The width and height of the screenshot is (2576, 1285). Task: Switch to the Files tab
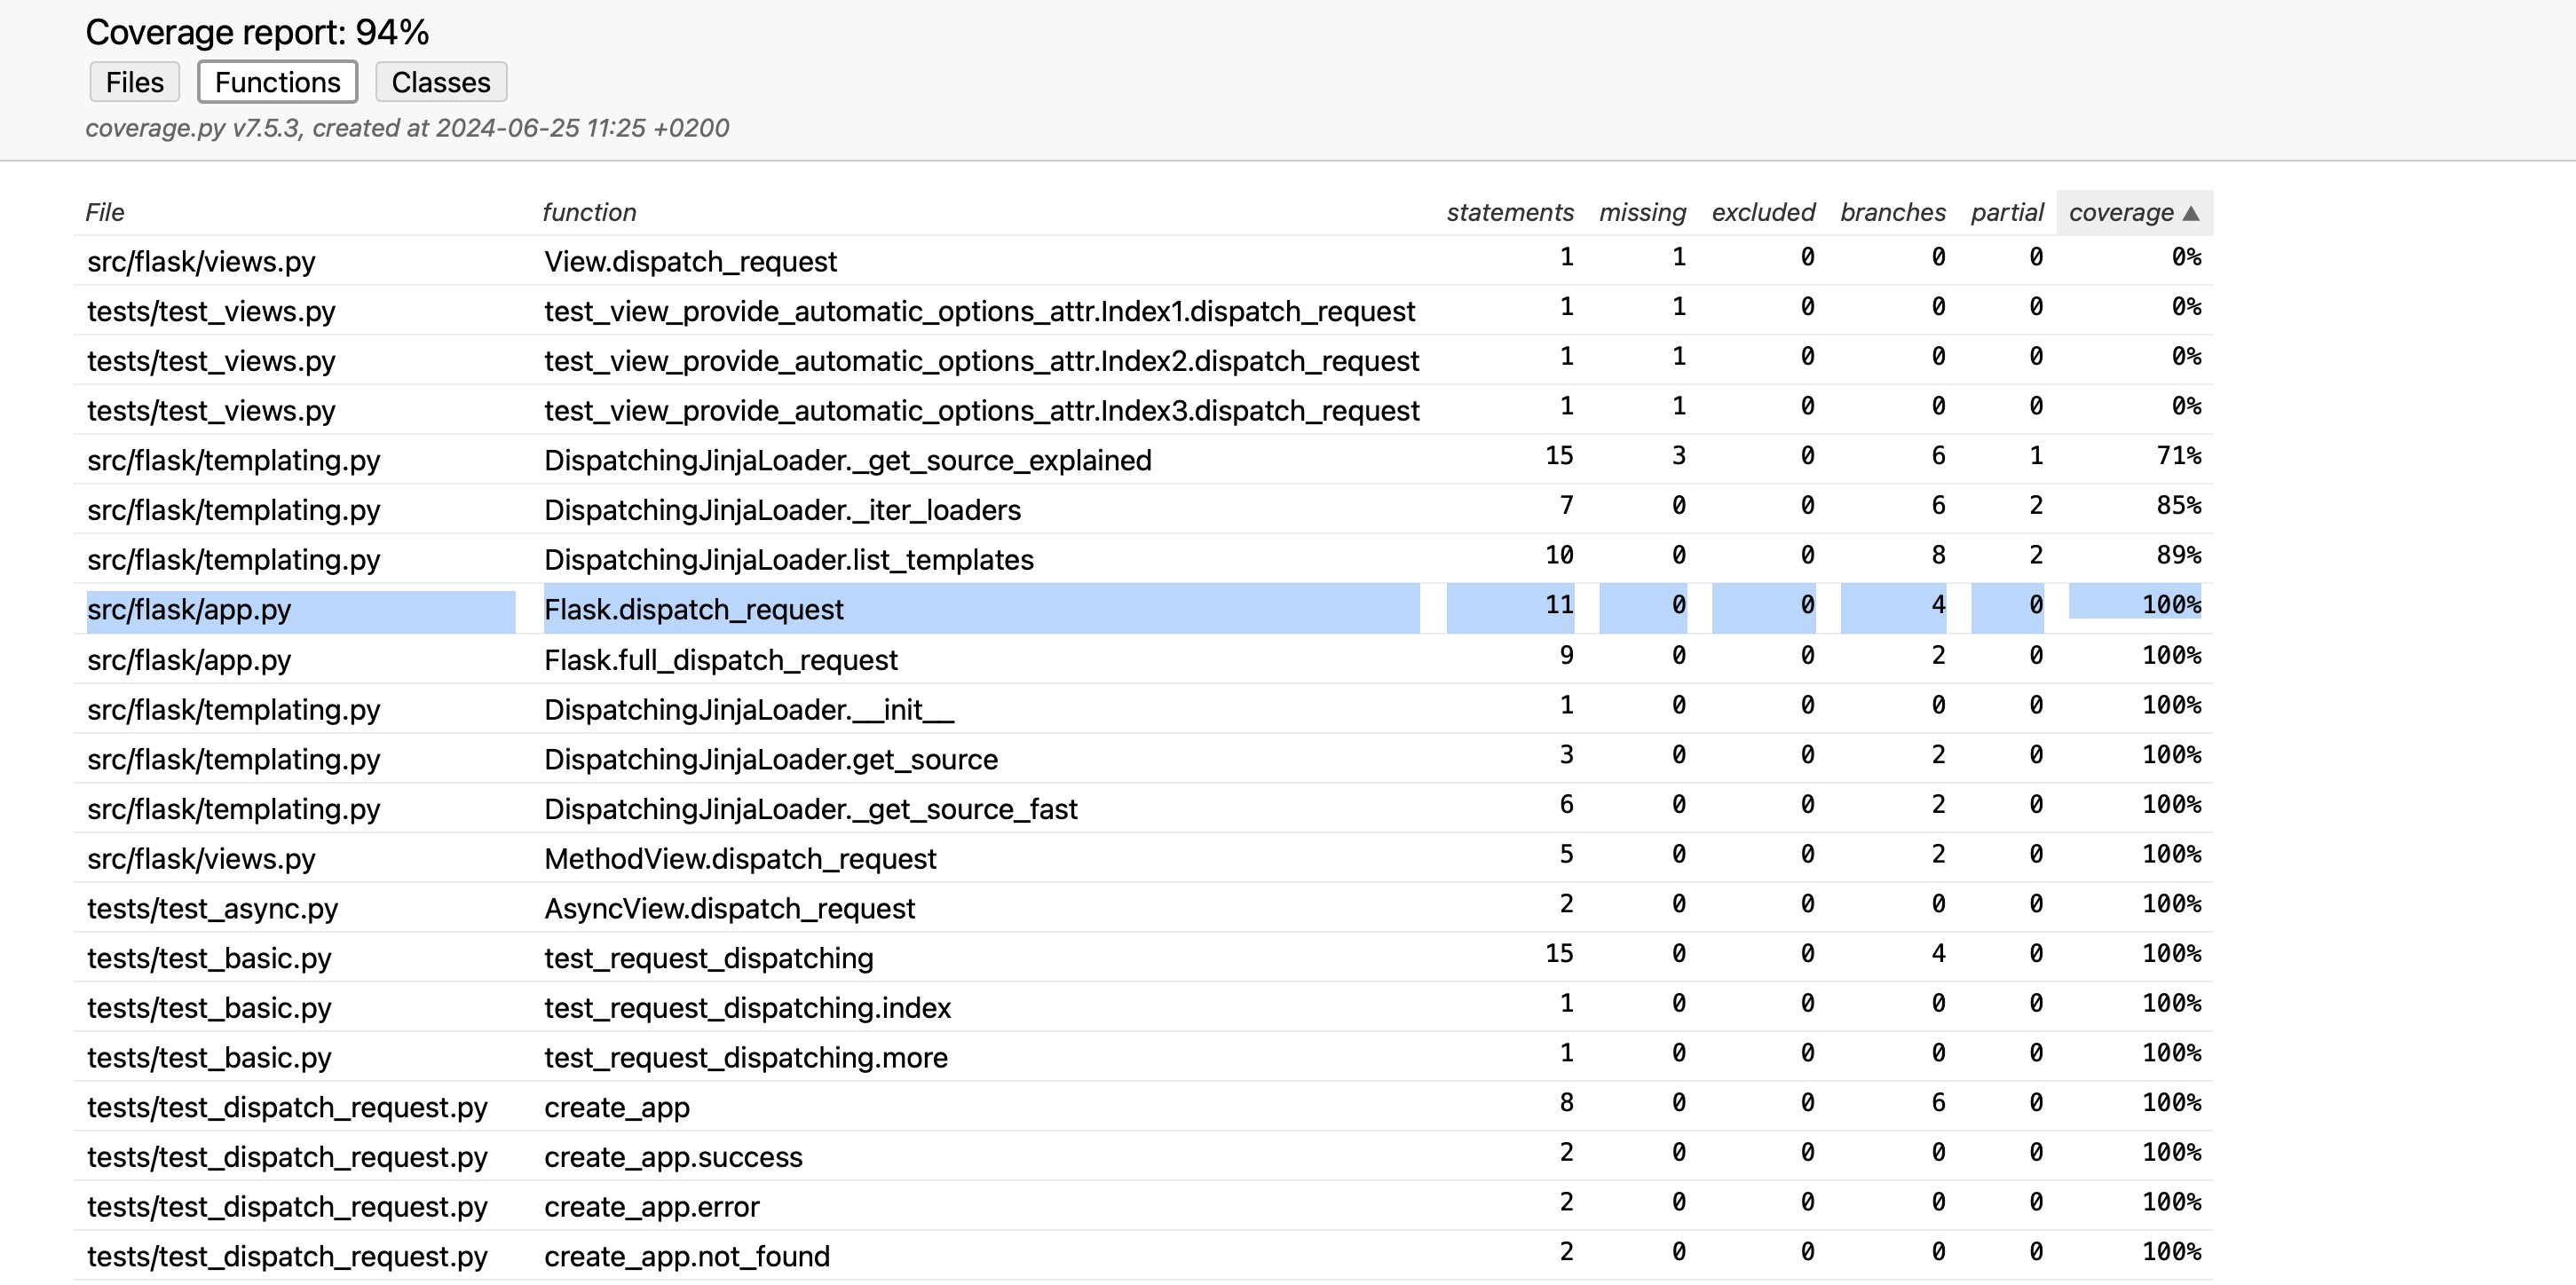135,82
